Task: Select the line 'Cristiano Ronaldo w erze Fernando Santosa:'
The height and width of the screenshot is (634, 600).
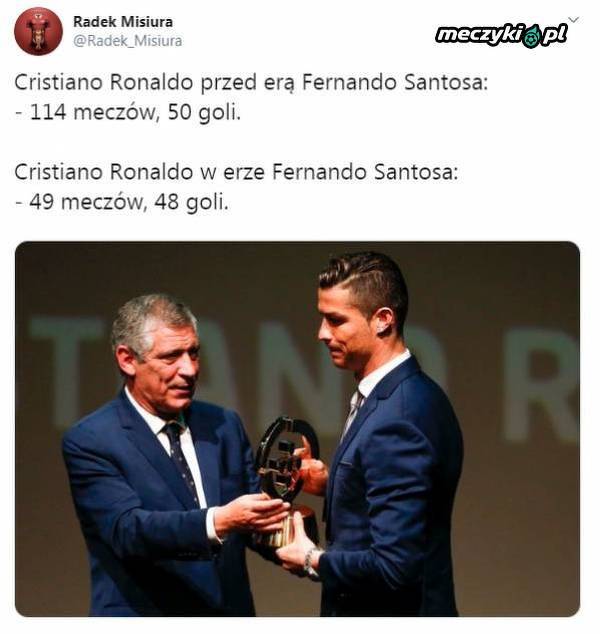Action: pos(237,172)
